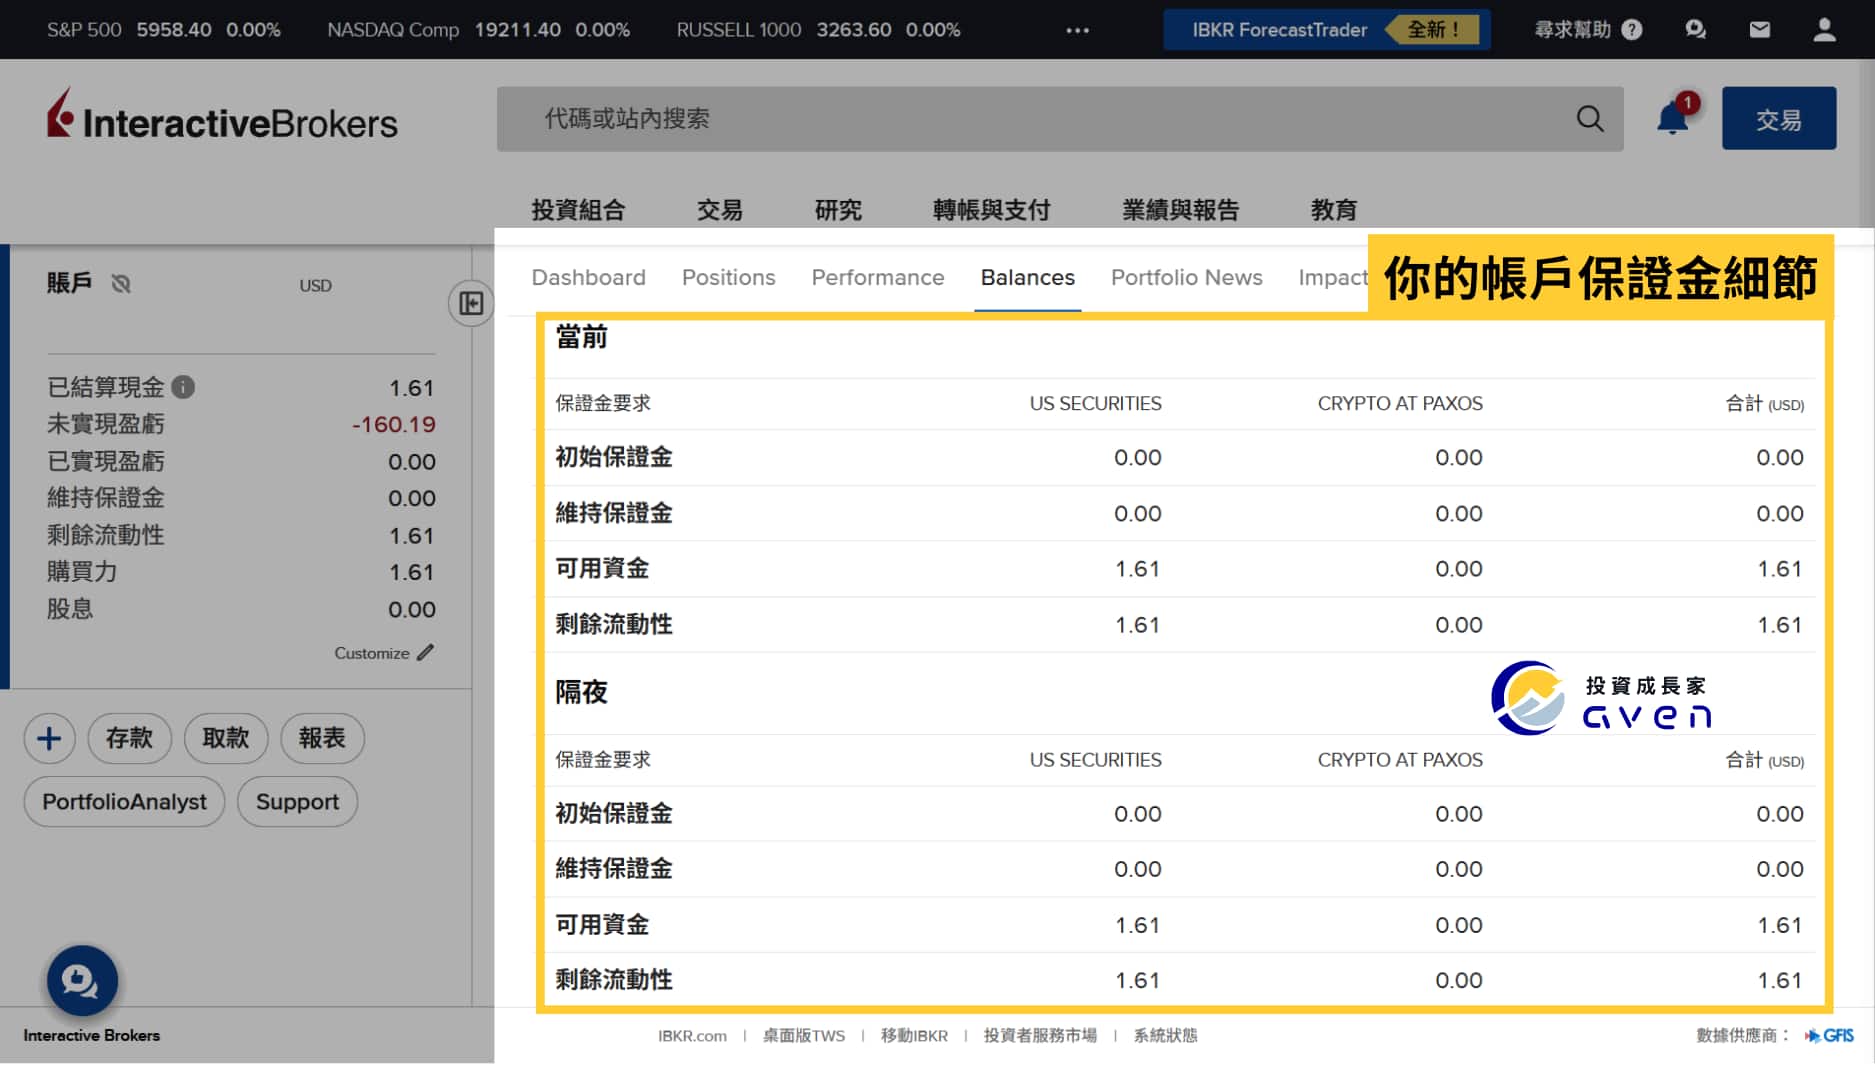This screenshot has height=1065, width=1875.
Task: Click the 股息 row in account panel
Action: pyautogui.click(x=241, y=609)
